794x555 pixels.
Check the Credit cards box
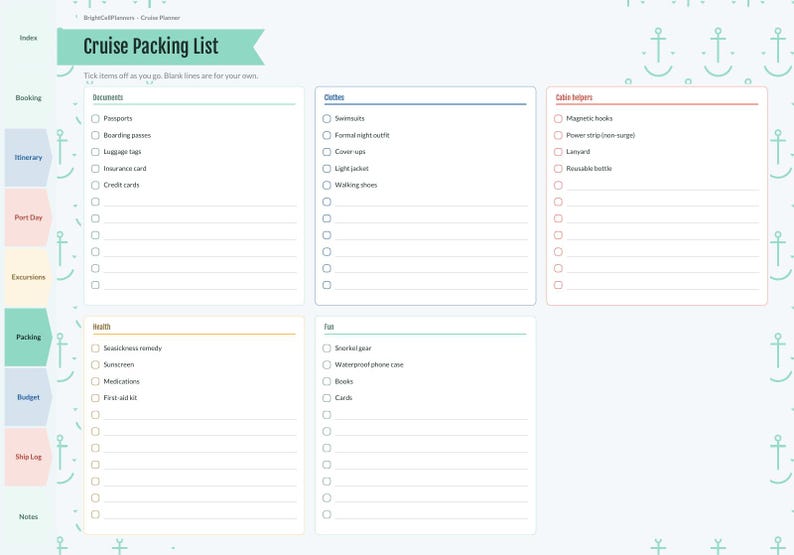[x=95, y=185]
